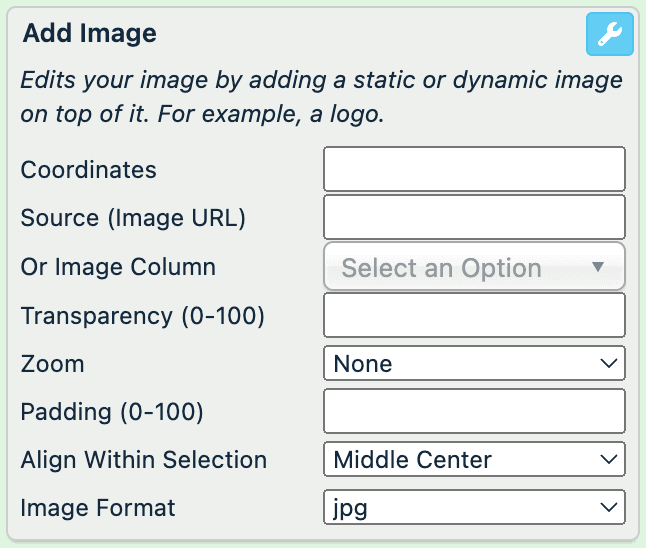This screenshot has width=646, height=548.
Task: Expand the Image Format jpg dropdown
Action: coord(474,508)
